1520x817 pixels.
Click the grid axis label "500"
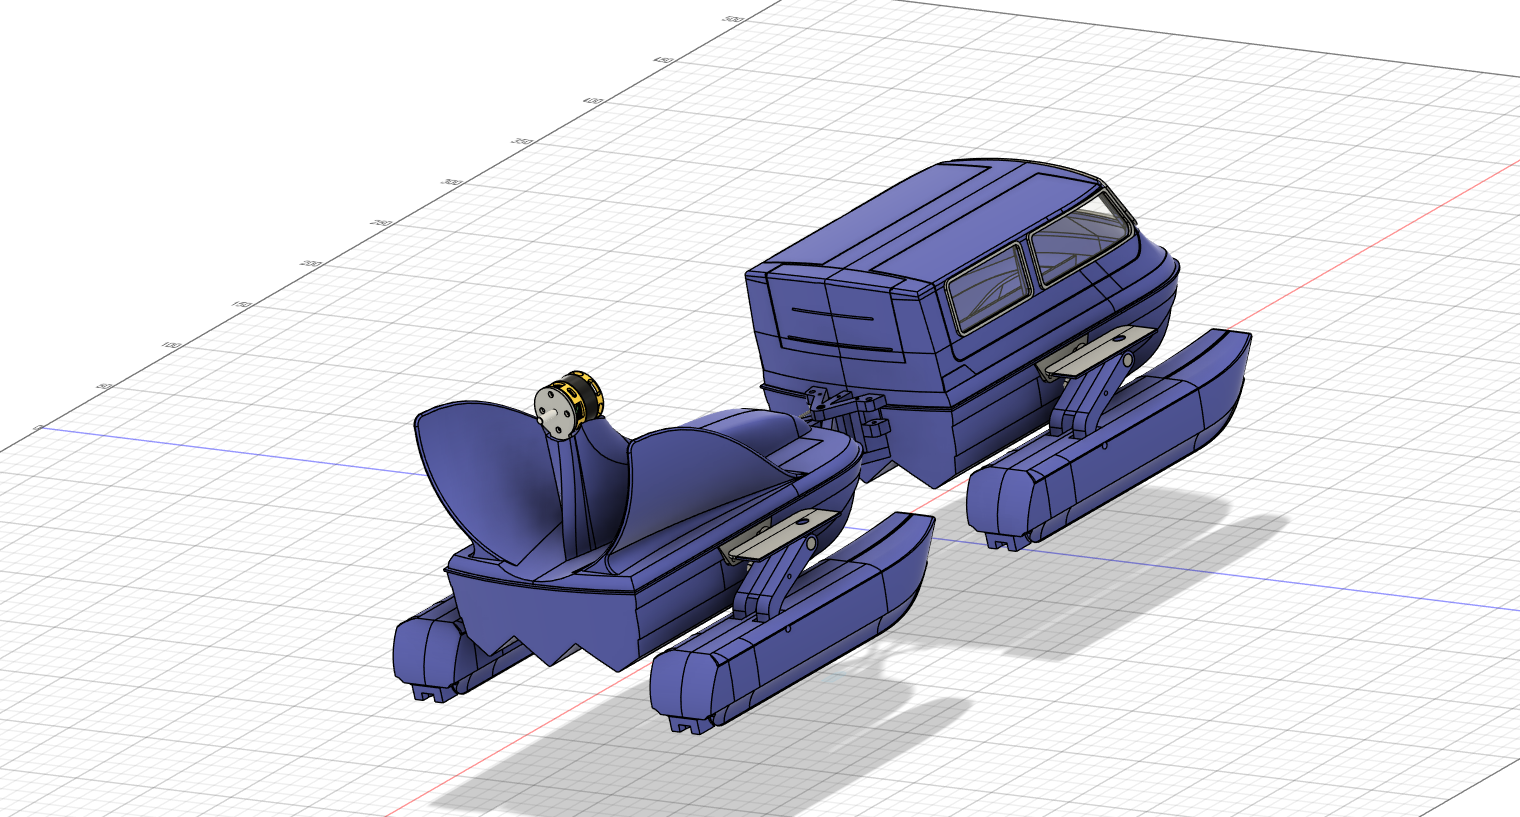[733, 20]
